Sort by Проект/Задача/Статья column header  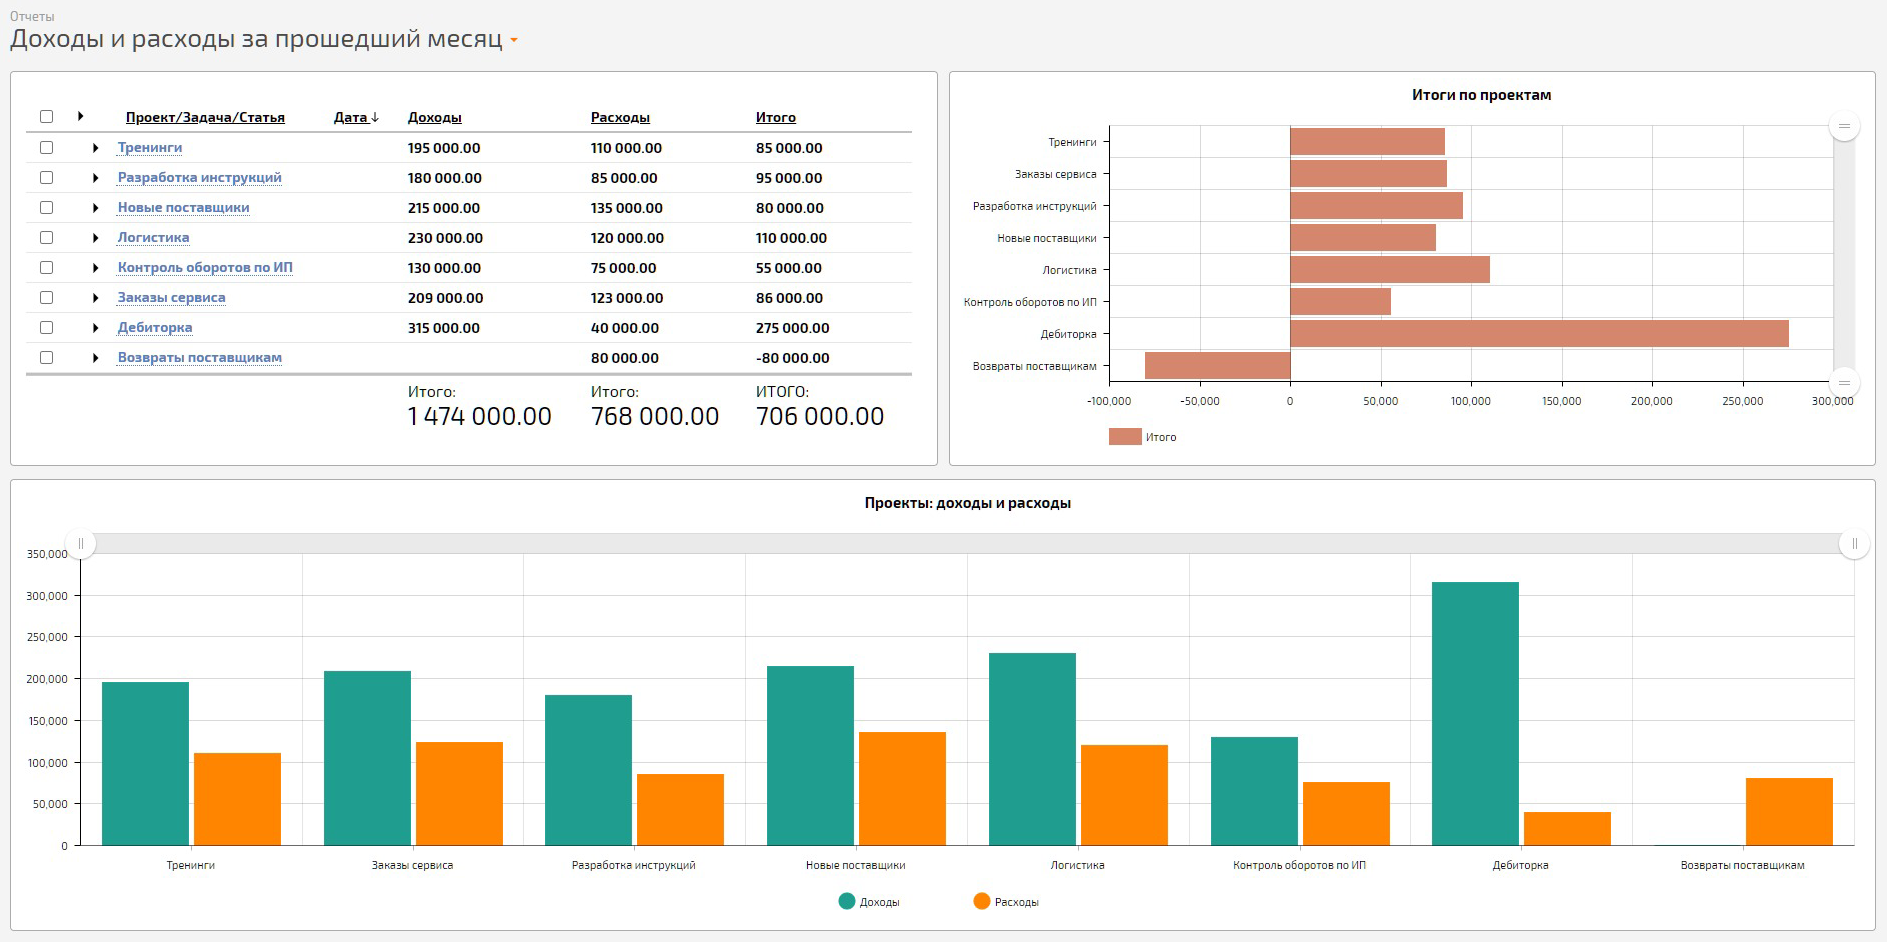205,118
